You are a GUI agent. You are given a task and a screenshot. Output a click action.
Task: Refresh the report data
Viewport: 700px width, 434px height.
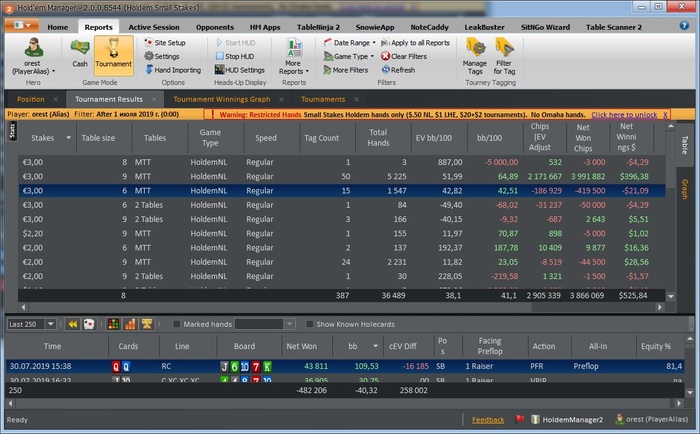pyautogui.click(x=398, y=70)
